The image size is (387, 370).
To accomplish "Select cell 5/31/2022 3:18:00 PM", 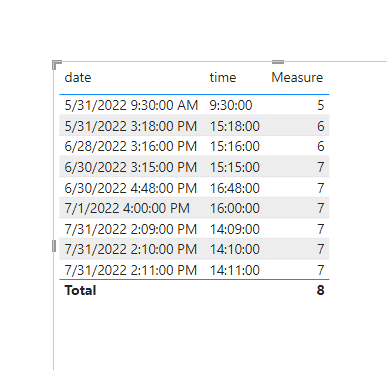I will 131,126.
